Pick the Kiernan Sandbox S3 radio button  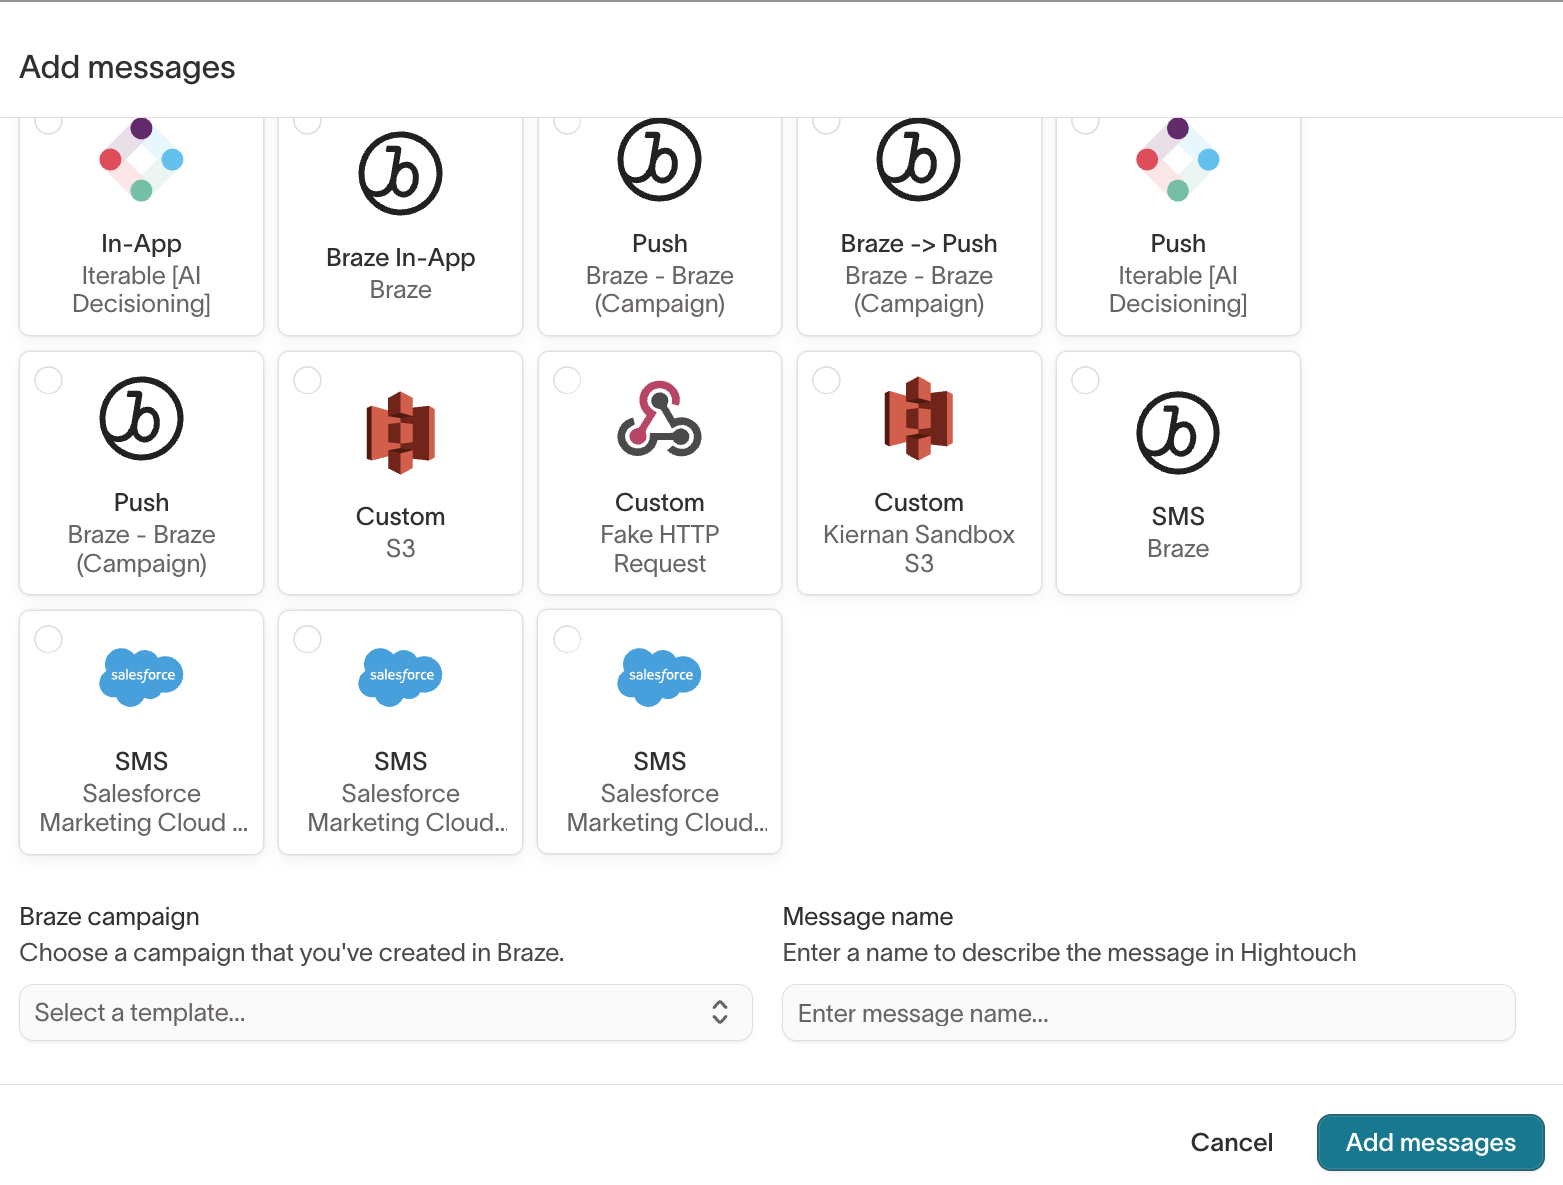[826, 380]
